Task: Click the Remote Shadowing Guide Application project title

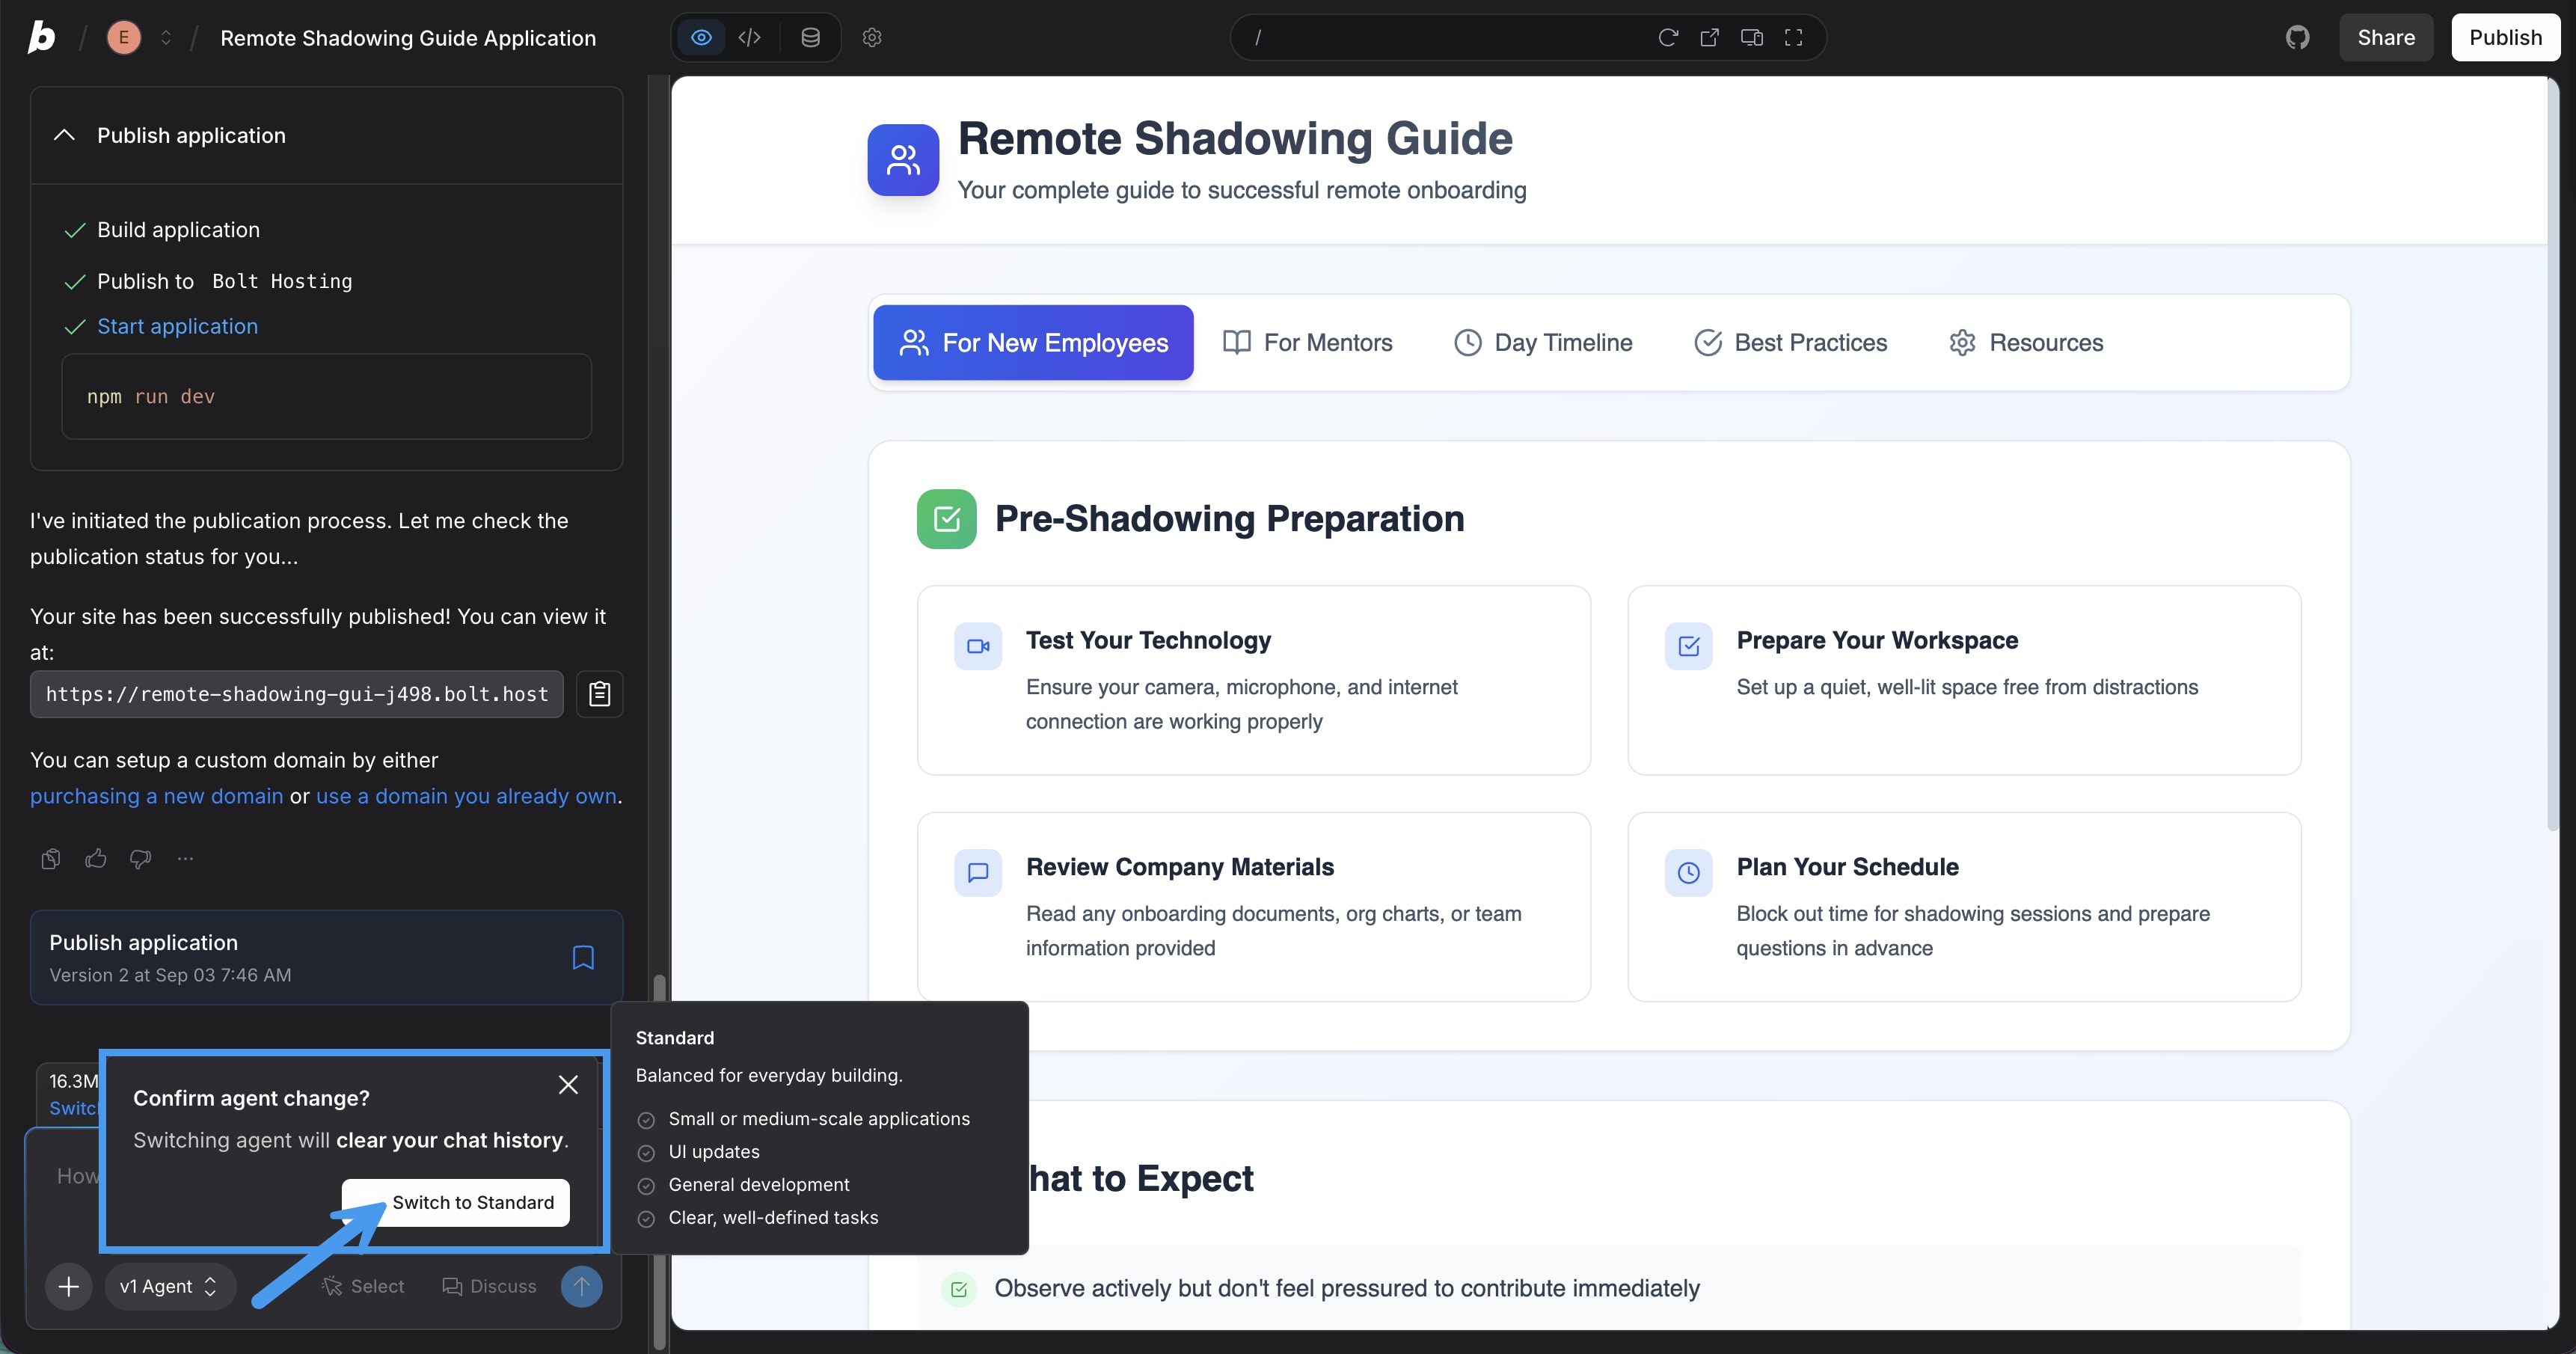Action: (x=408, y=38)
